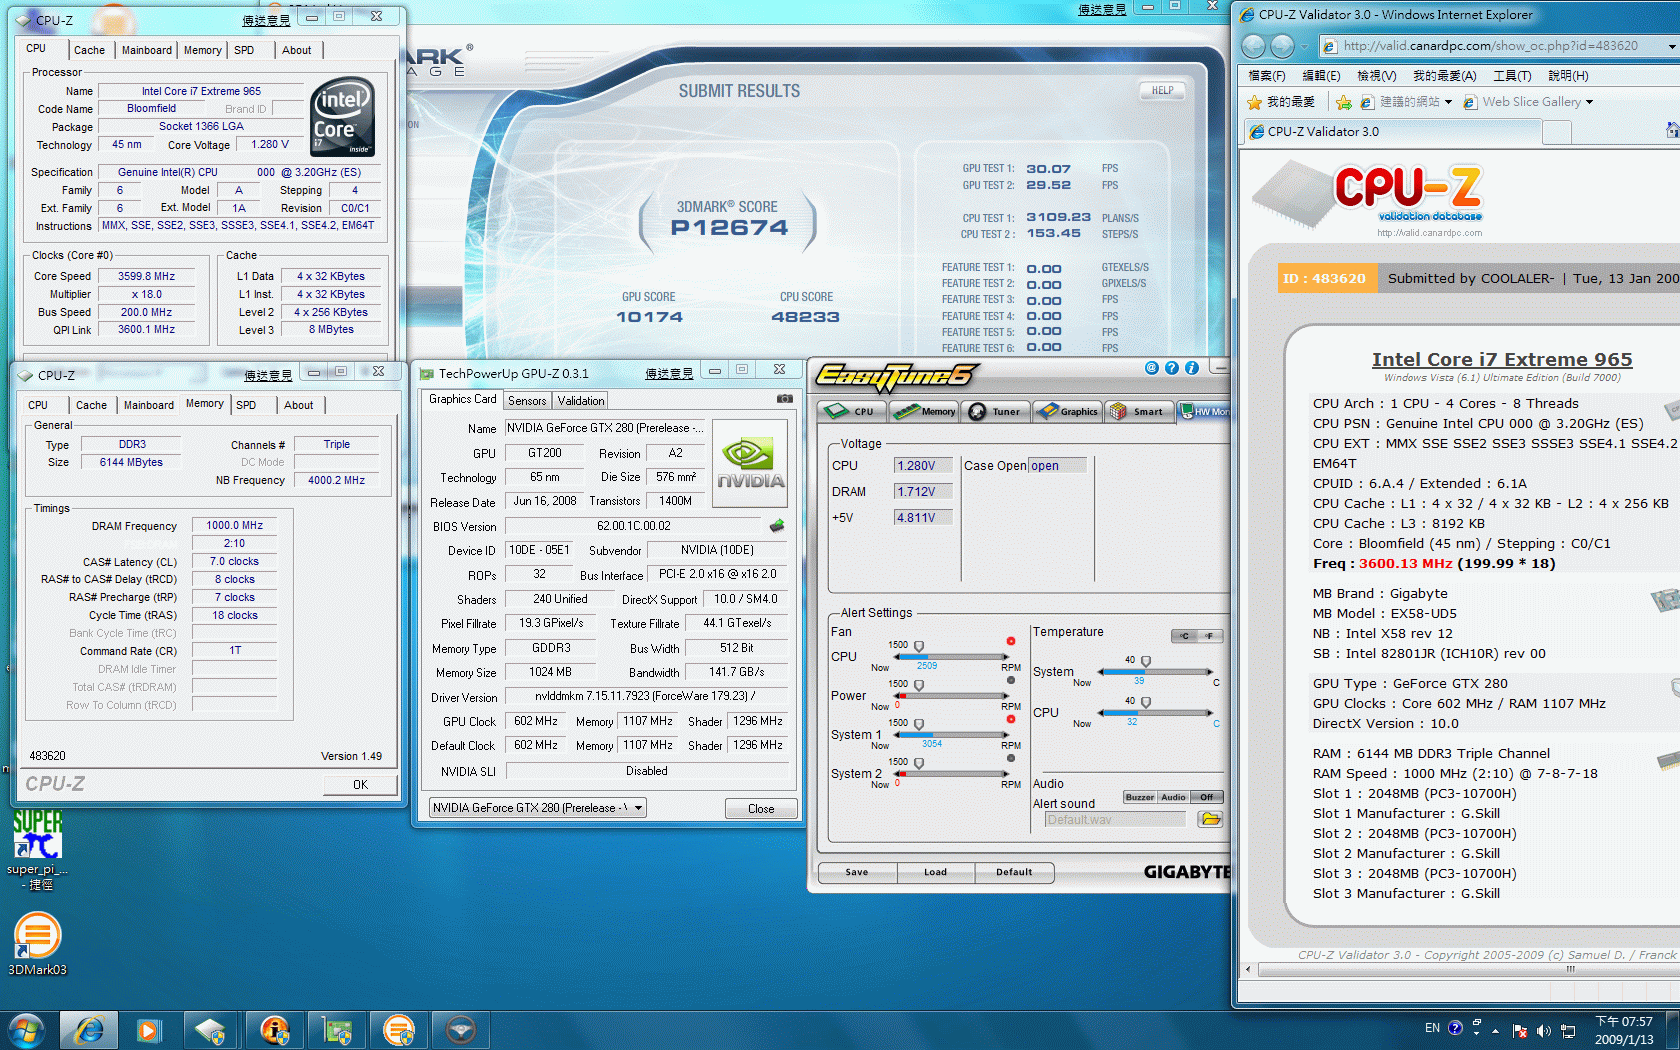The image size is (1680, 1050).
Task: Click the HELP button in 3DMark results
Action: coord(1162,91)
